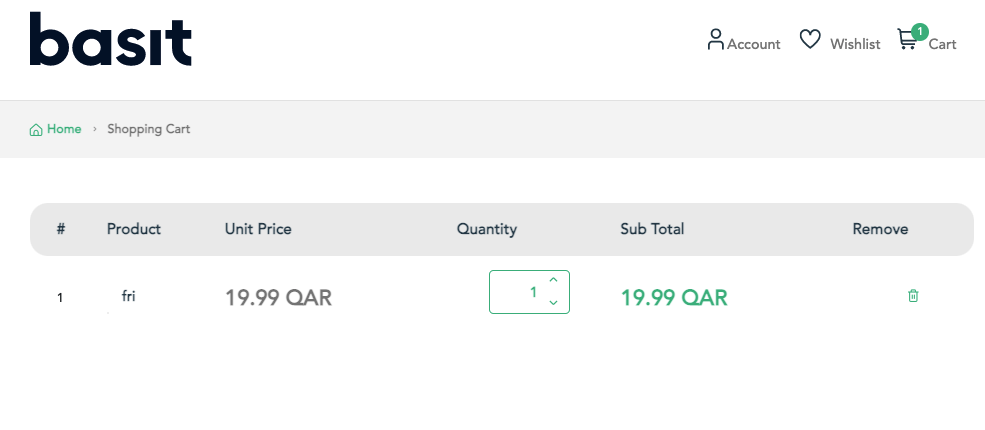Open the Wishlist link text
The width and height of the screenshot is (985, 430).
coord(855,44)
